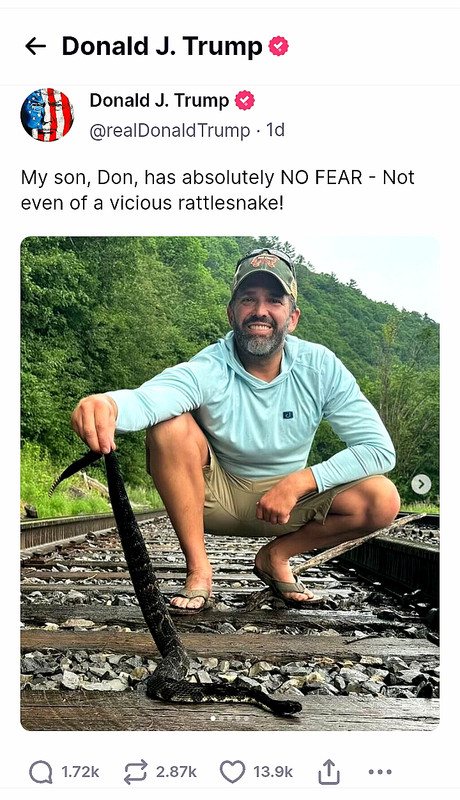The height and width of the screenshot is (800, 460).
Task: Open the Donald J. Trump author name in post
Action: [x=159, y=101]
